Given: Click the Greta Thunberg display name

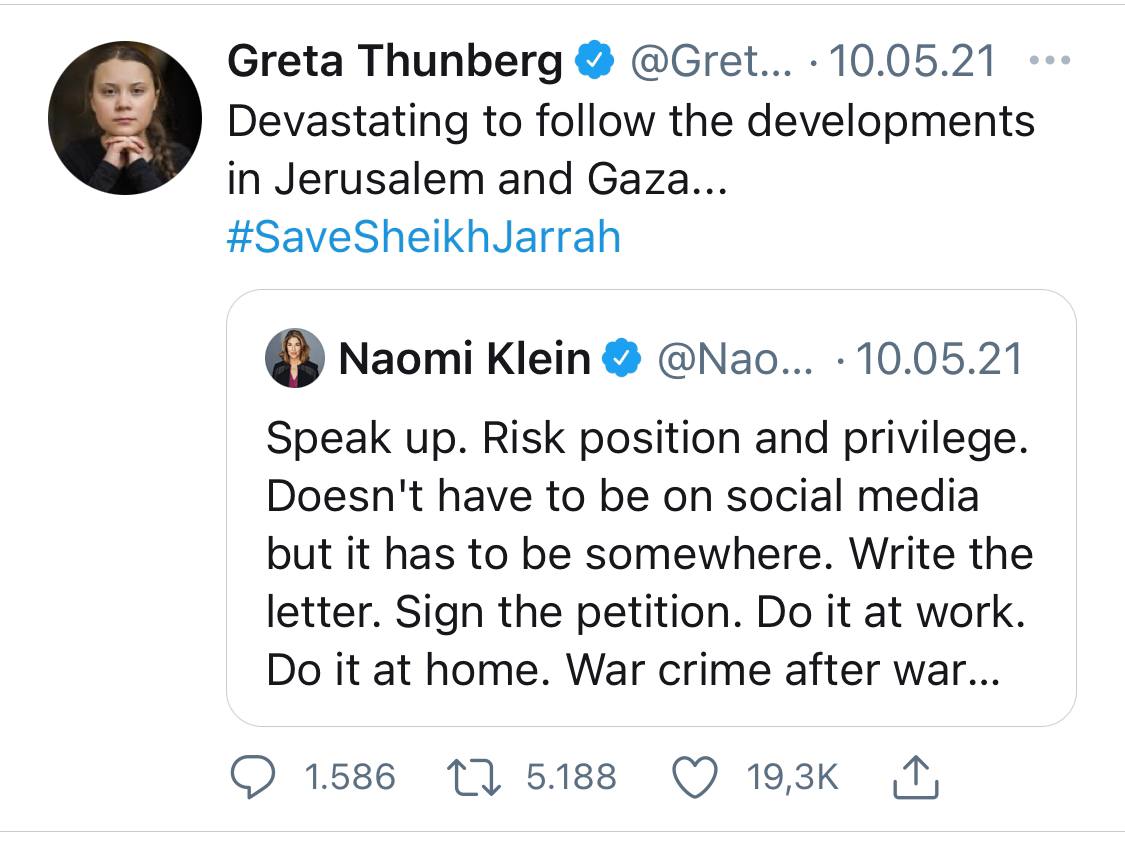Looking at the screenshot, I should click(x=395, y=60).
